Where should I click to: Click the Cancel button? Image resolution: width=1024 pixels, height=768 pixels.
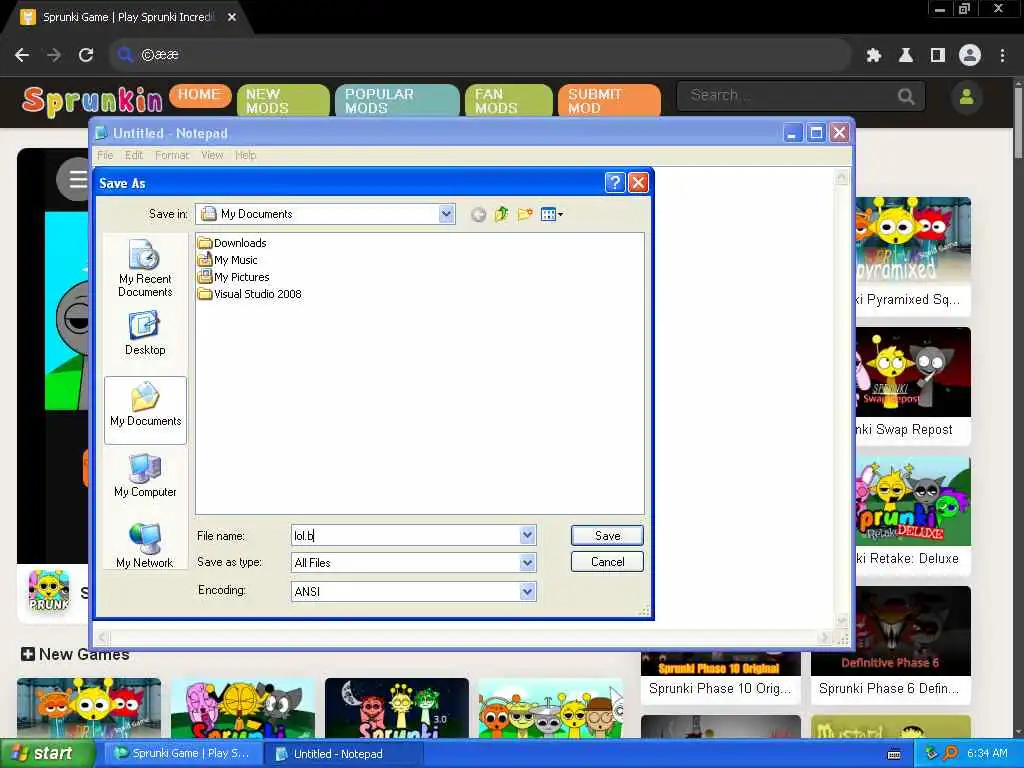click(607, 562)
